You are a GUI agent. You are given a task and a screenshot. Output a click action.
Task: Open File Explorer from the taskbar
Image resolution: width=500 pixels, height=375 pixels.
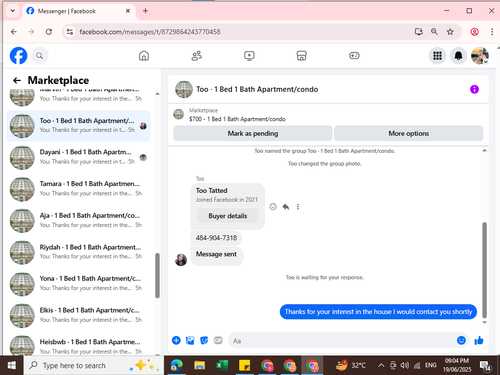pos(199,366)
